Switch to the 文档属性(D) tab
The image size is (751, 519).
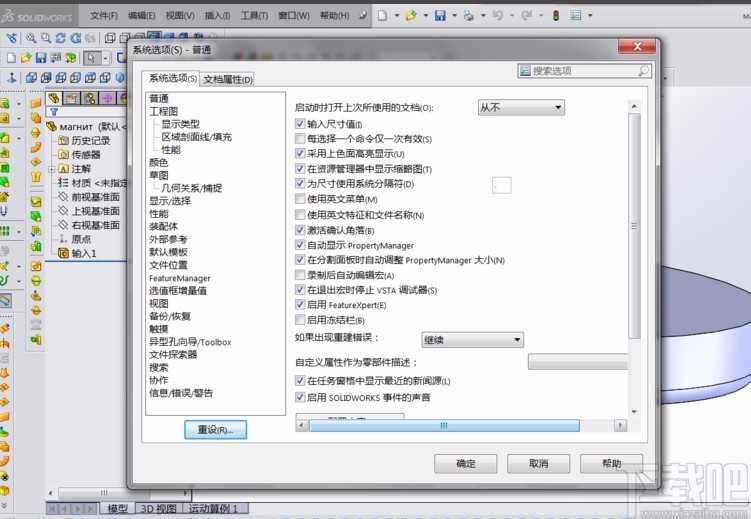228,79
